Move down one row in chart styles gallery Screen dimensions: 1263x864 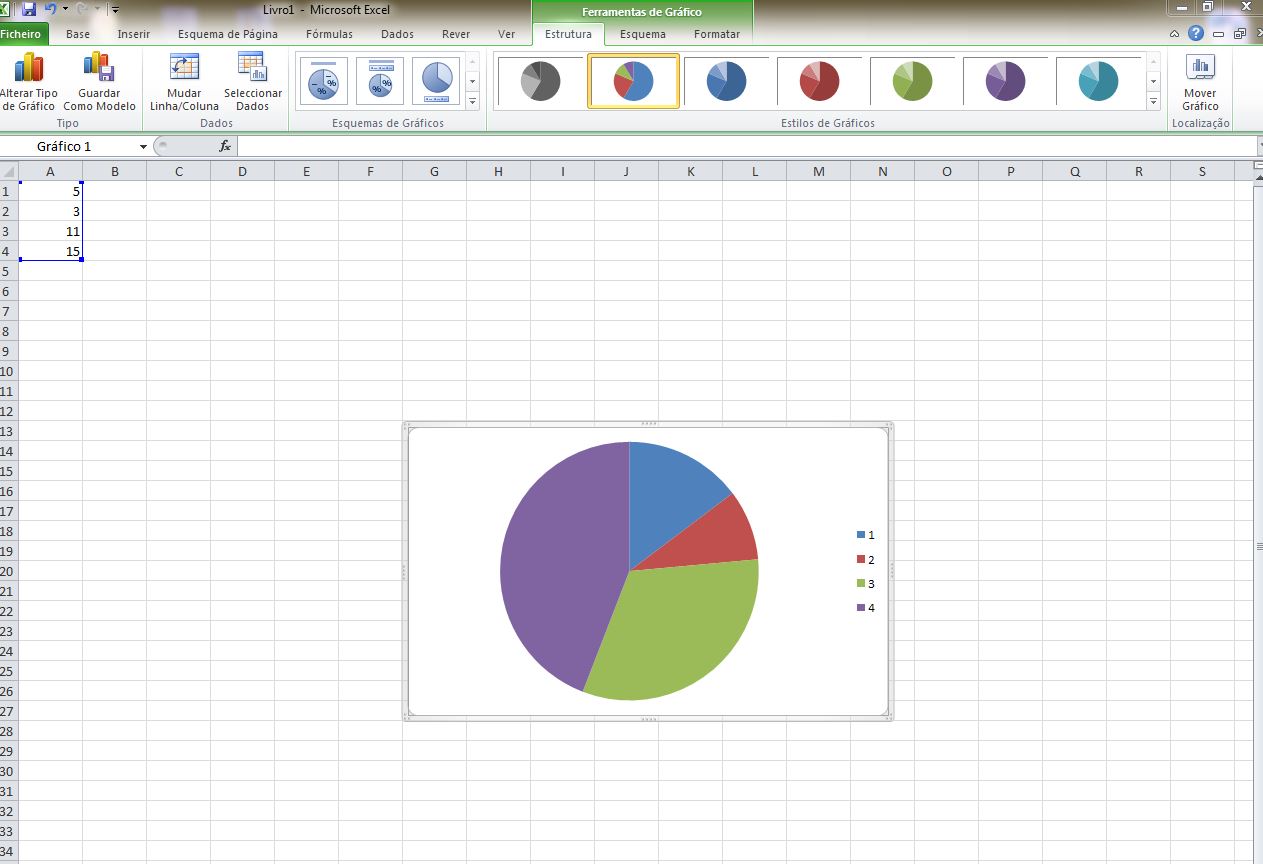pyautogui.click(x=1153, y=80)
